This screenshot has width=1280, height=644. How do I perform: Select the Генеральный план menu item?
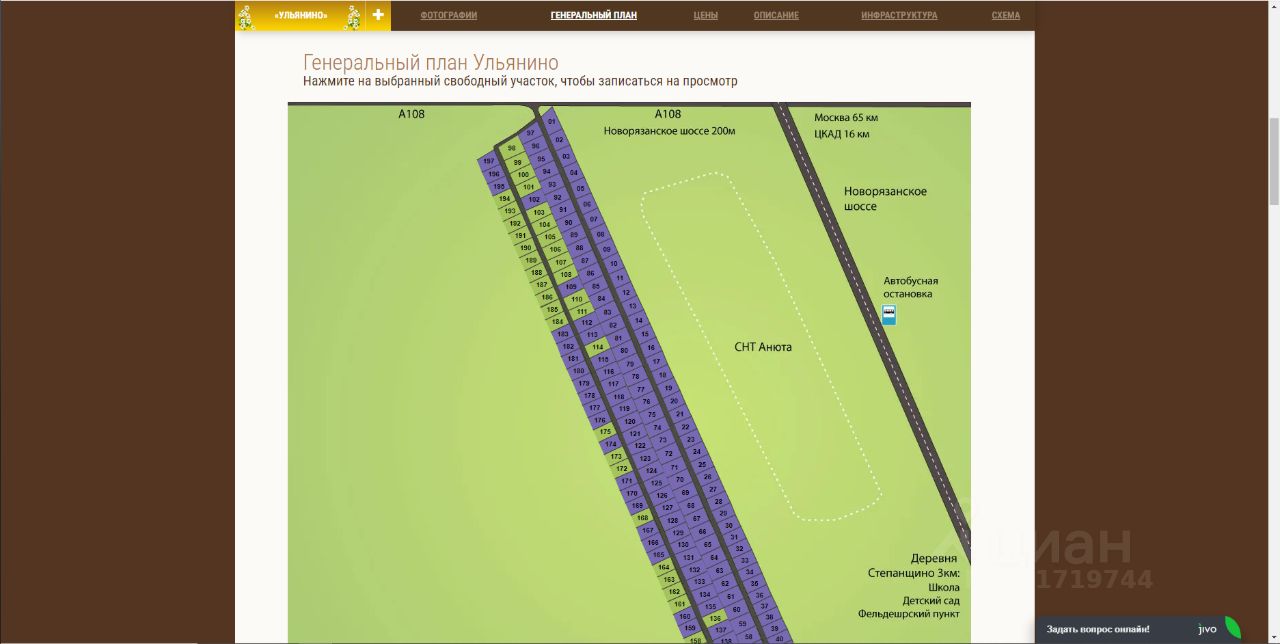tap(594, 16)
